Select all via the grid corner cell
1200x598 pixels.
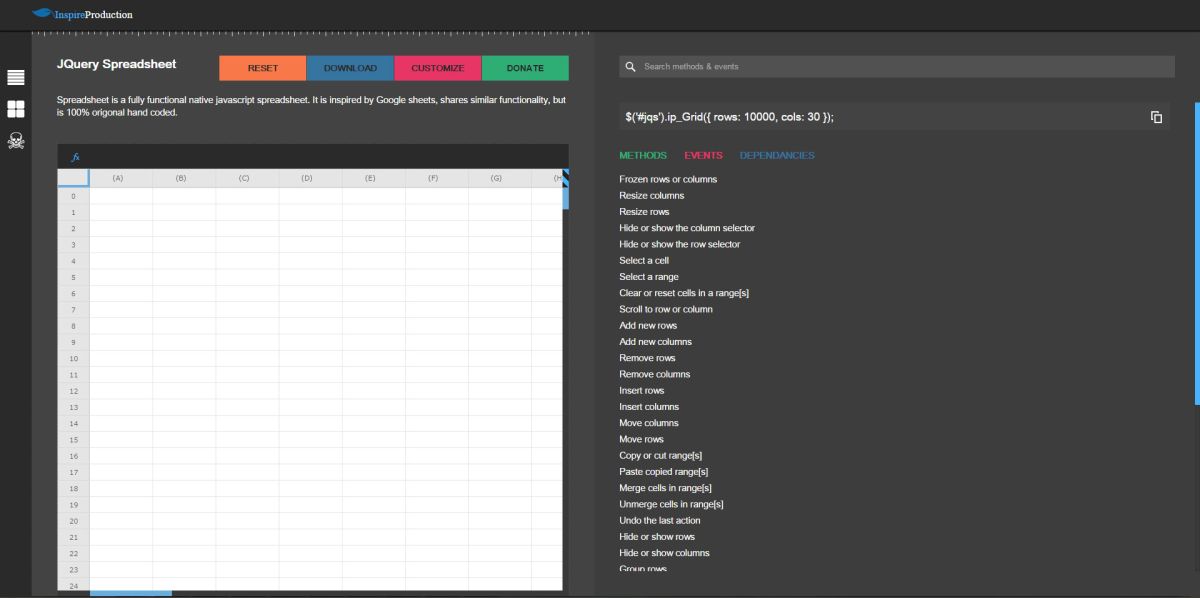(73, 178)
